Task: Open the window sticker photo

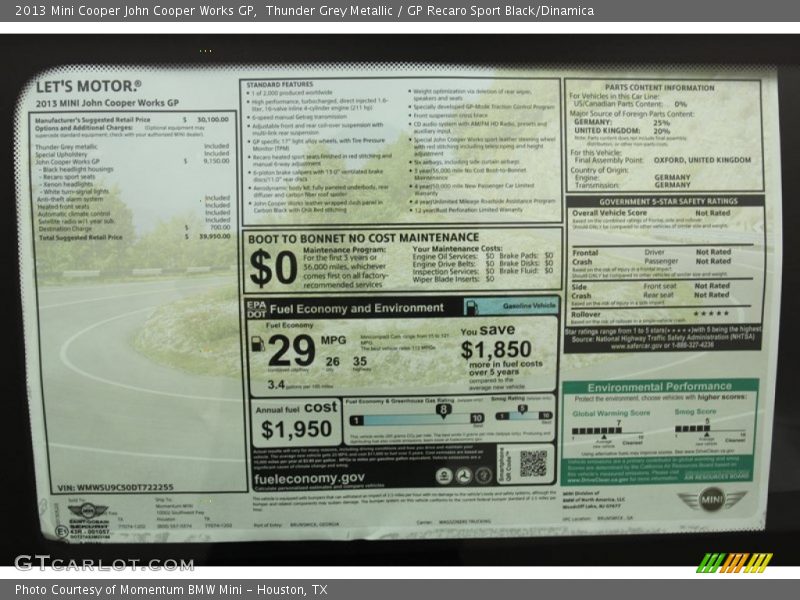Action: pyautogui.click(x=400, y=300)
